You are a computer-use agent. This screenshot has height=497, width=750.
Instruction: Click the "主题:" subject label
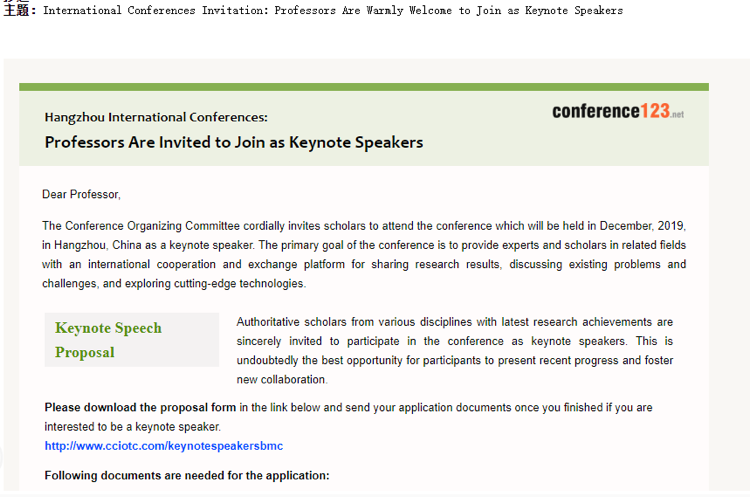[19, 11]
